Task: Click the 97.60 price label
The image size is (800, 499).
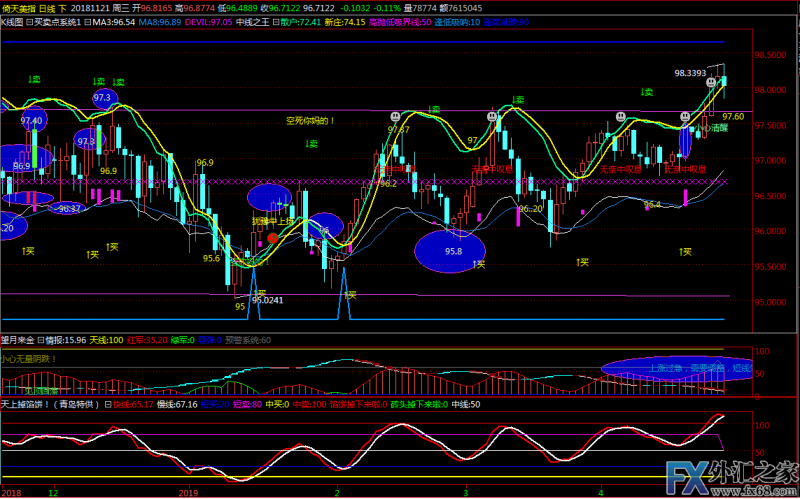Action: (733, 117)
